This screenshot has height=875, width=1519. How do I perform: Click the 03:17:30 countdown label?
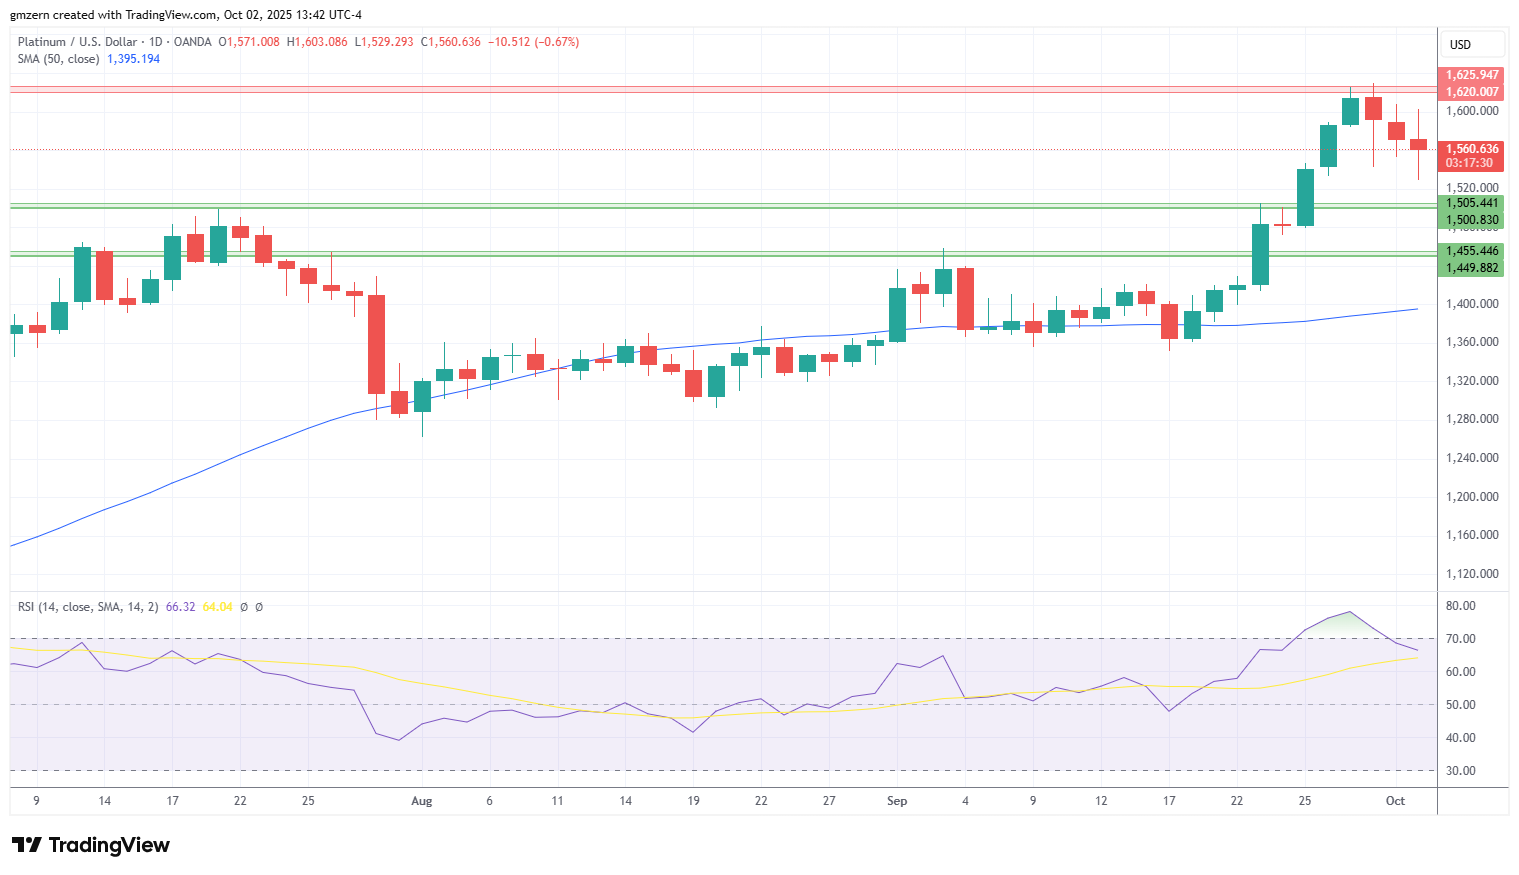(1470, 163)
